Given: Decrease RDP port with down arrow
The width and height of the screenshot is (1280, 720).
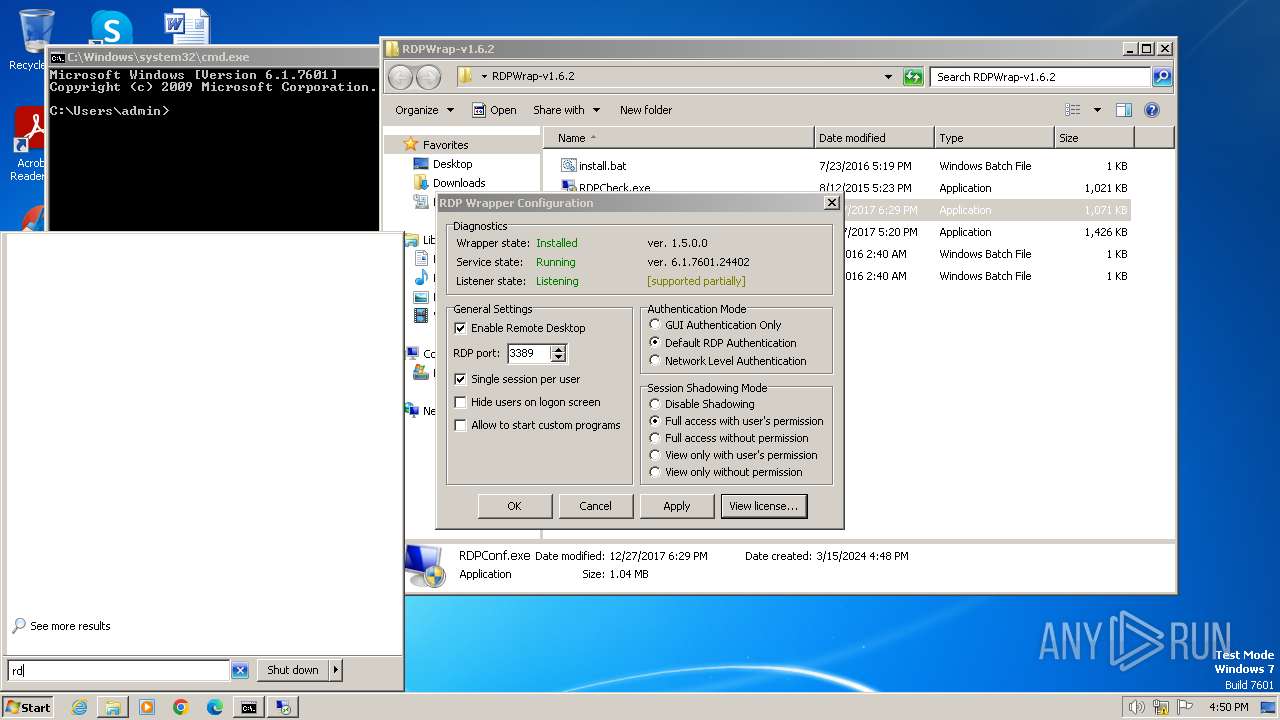Looking at the screenshot, I should pyautogui.click(x=558, y=357).
